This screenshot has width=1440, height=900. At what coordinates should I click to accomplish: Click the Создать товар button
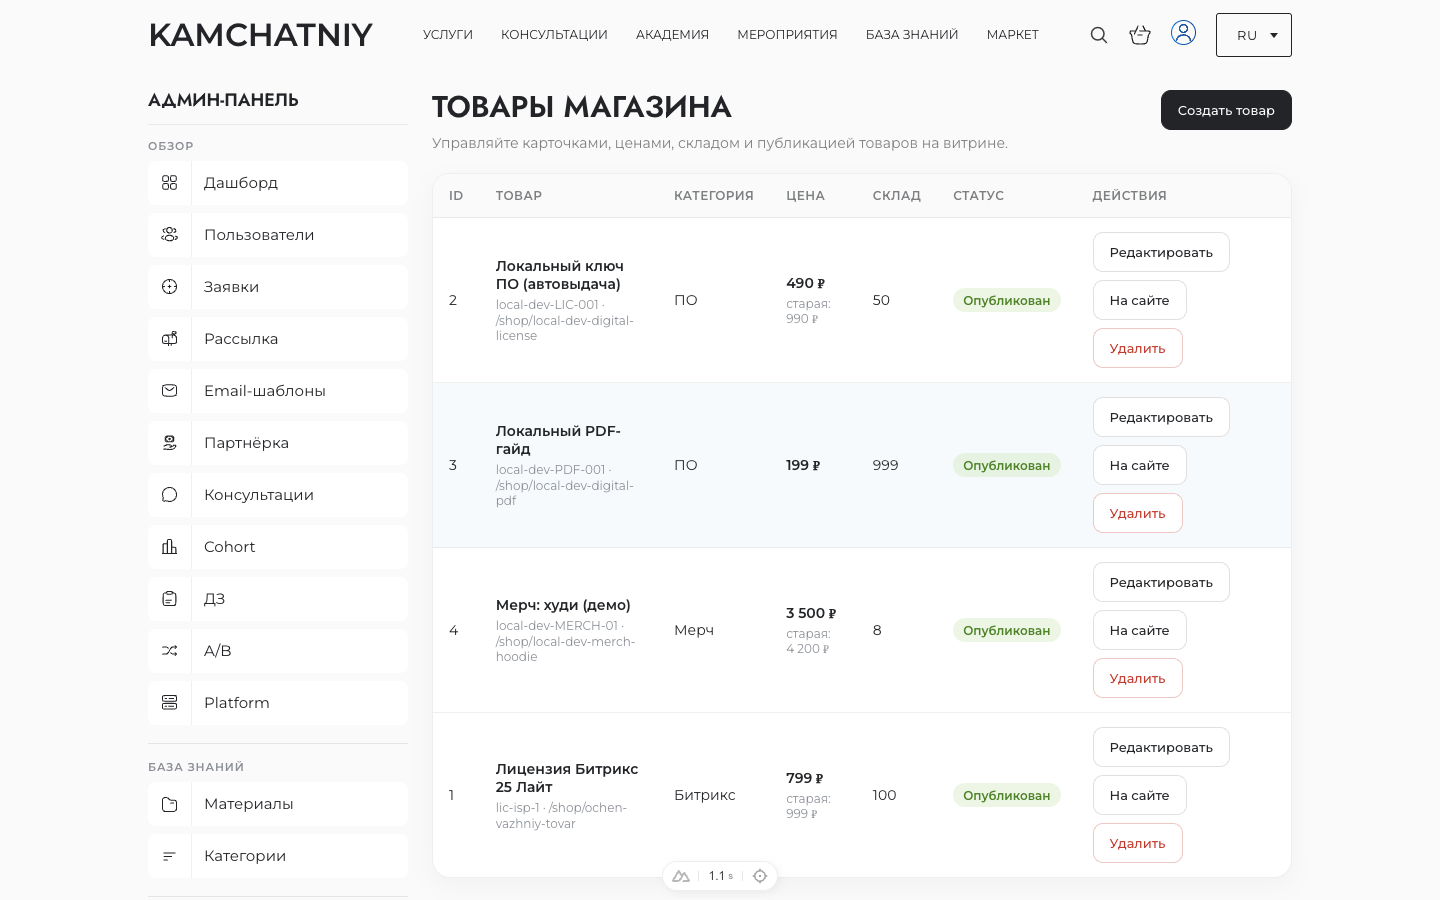1226,110
